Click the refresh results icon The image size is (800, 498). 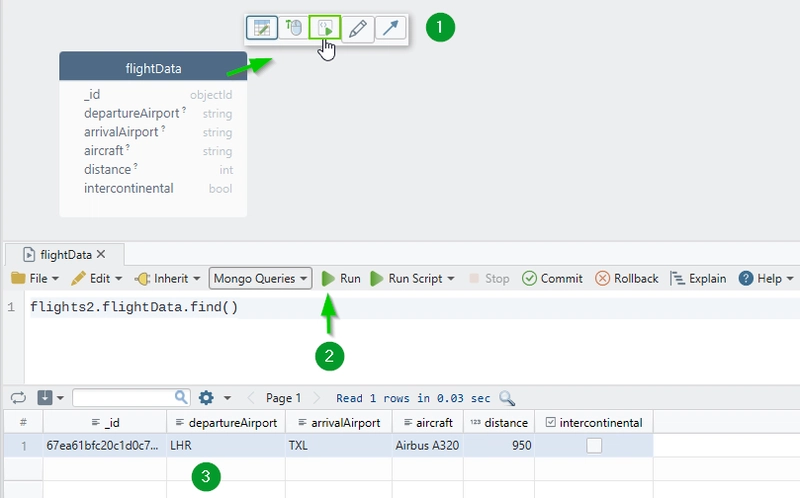(x=18, y=397)
